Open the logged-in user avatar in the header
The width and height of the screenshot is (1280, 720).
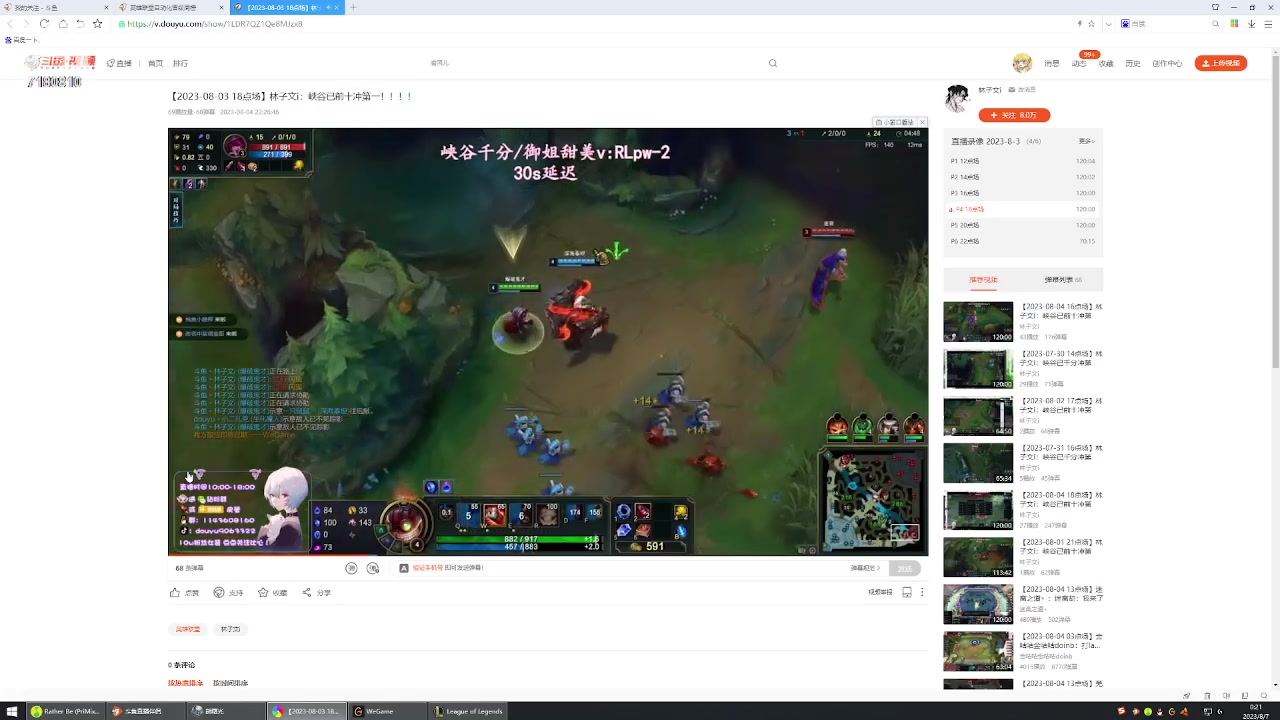click(1022, 63)
